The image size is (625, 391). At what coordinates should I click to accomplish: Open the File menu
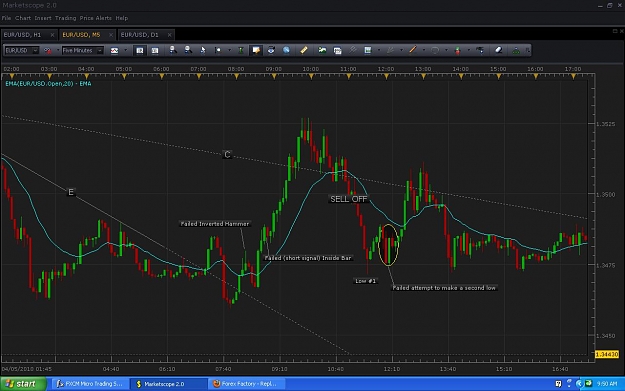point(6,18)
